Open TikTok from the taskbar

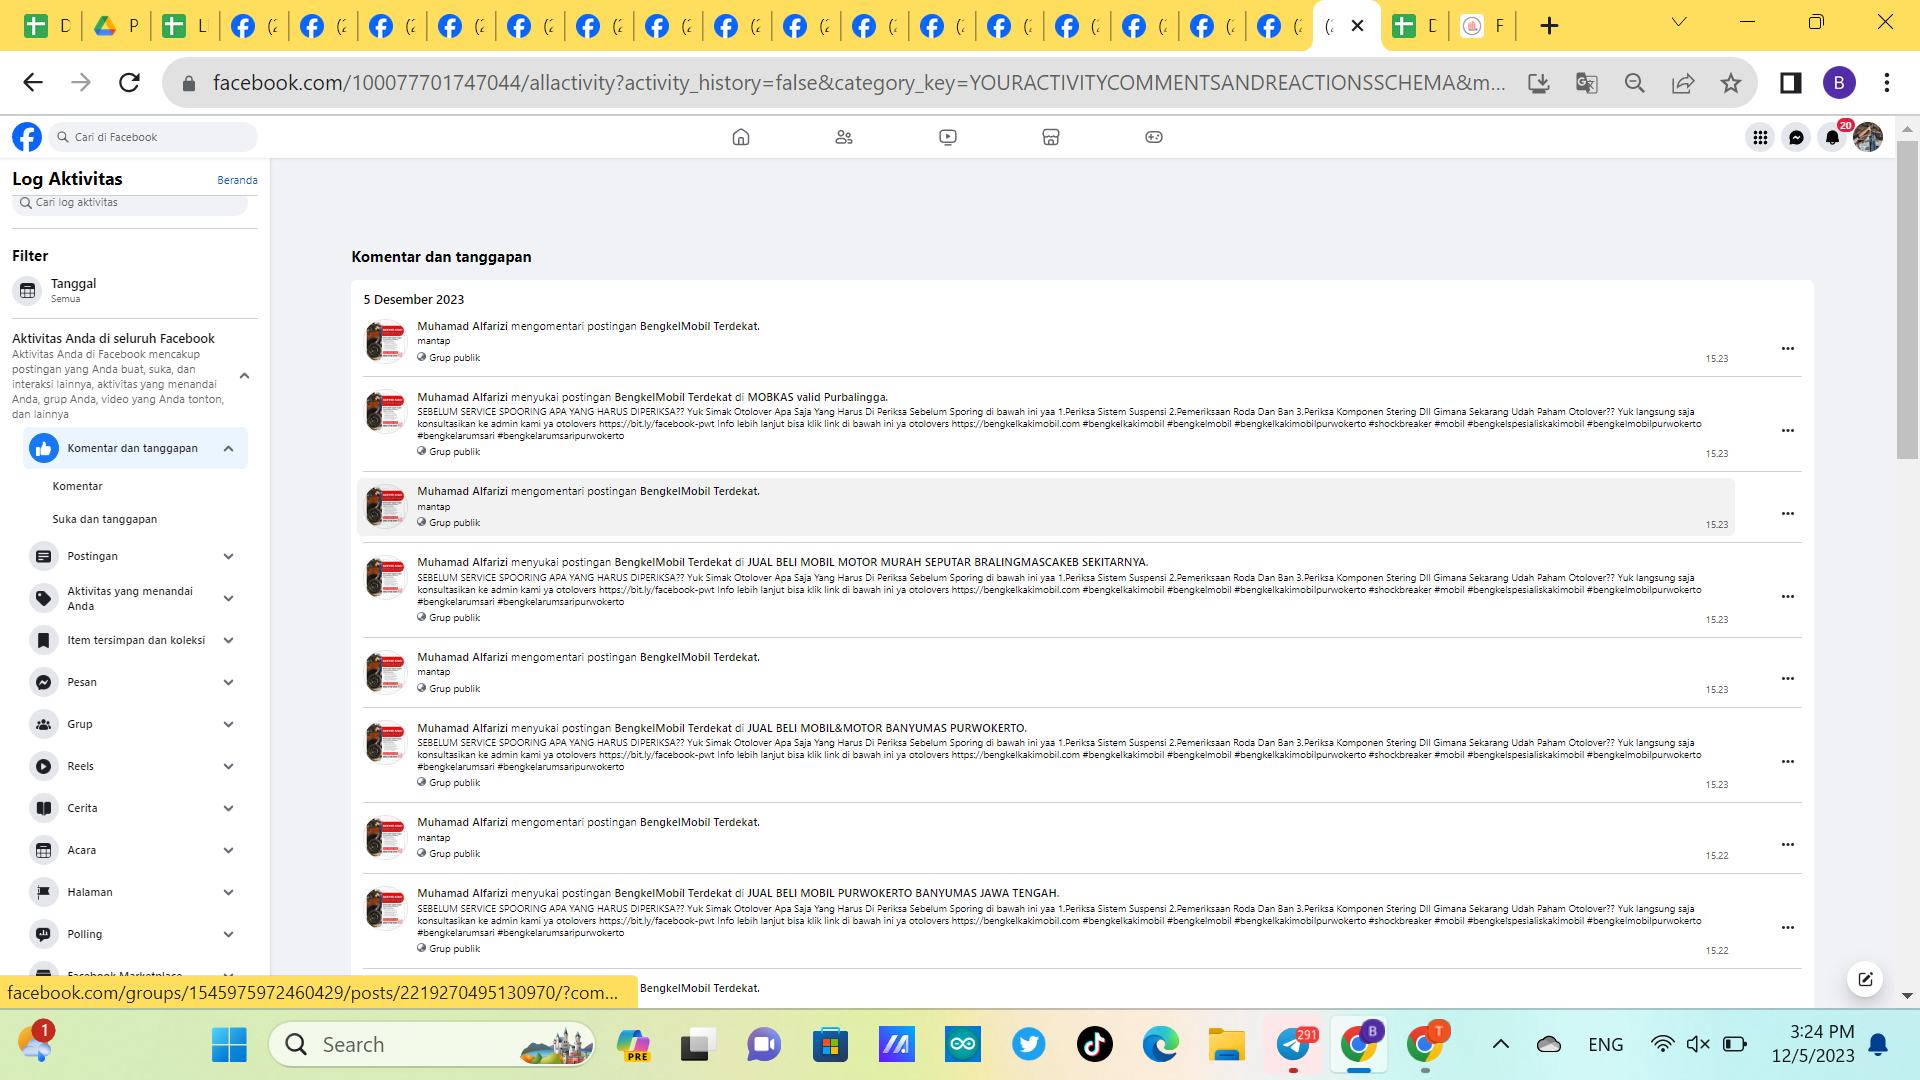pyautogui.click(x=1095, y=1045)
